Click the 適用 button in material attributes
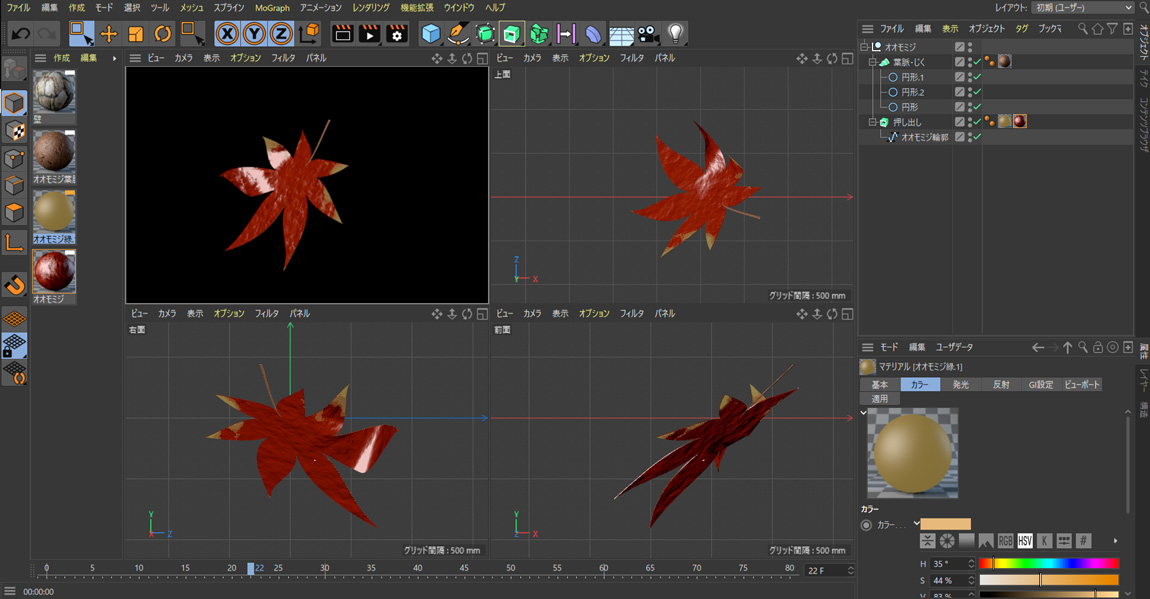The image size is (1150, 599). (x=879, y=398)
